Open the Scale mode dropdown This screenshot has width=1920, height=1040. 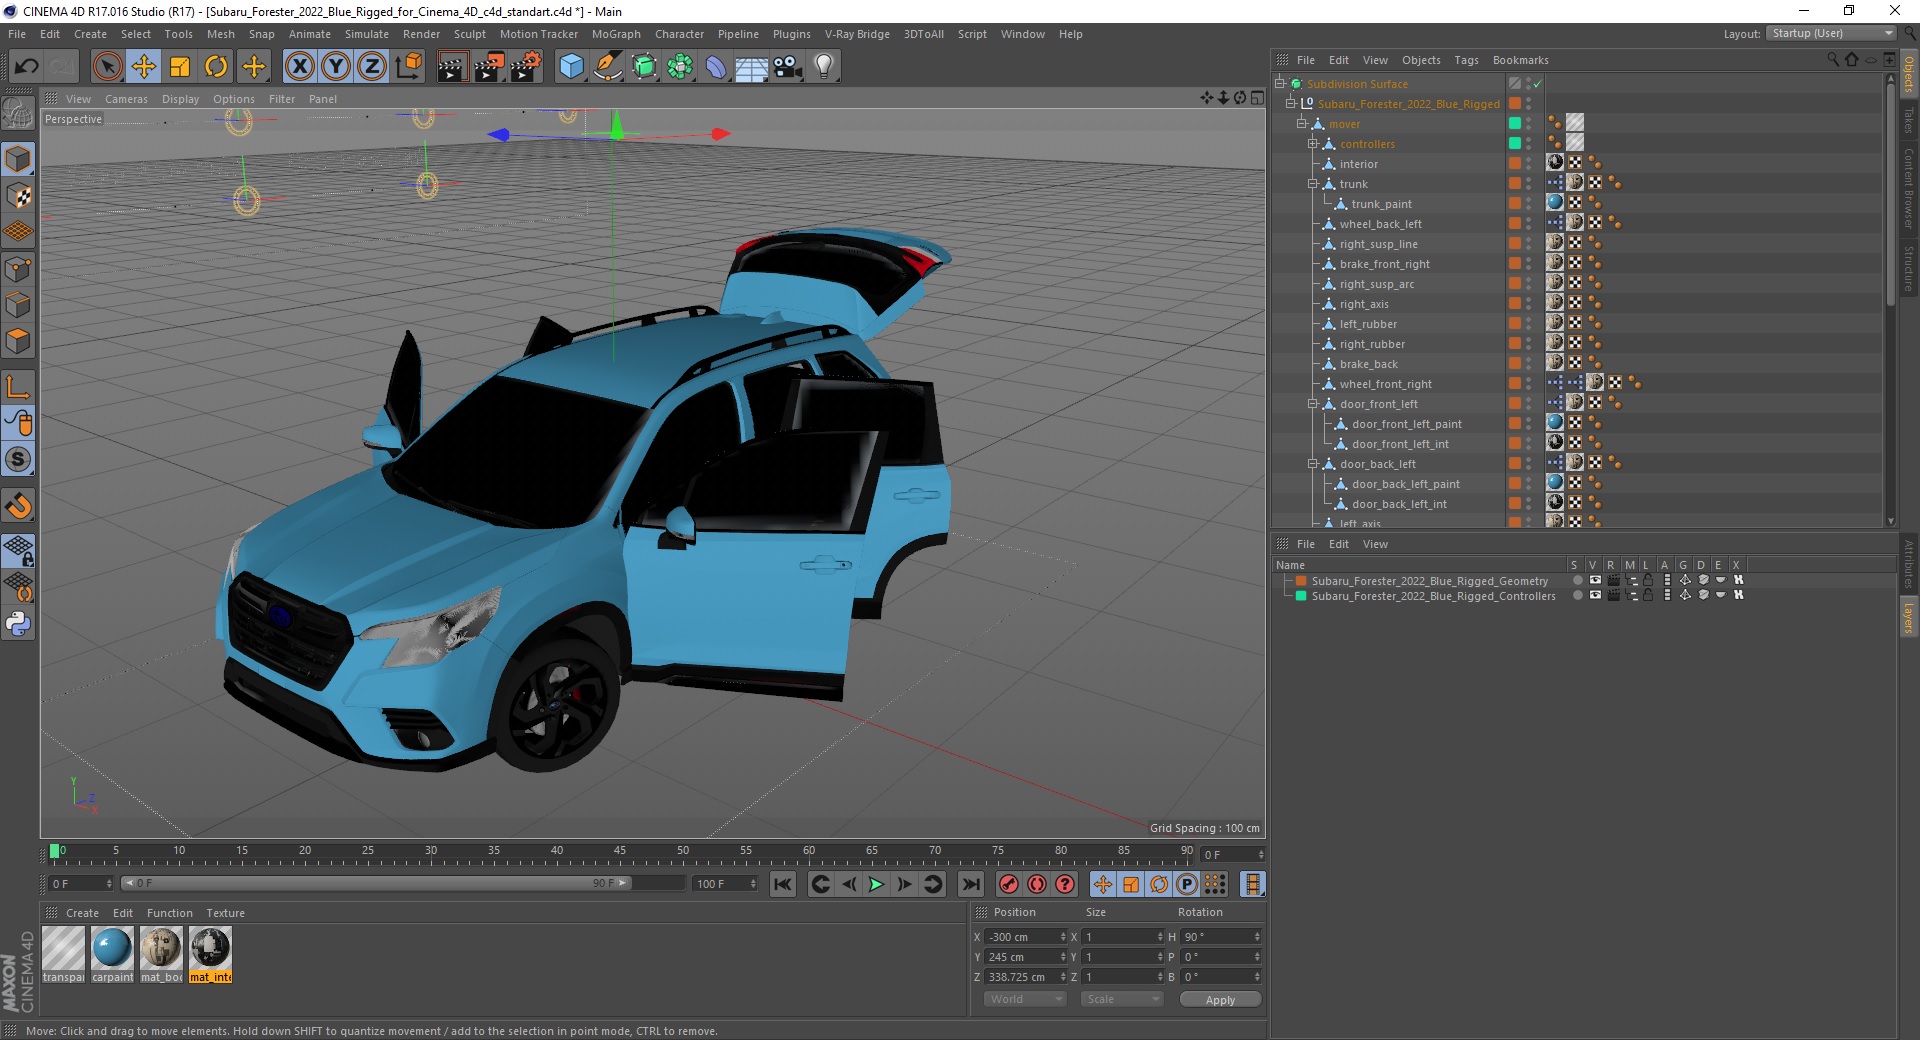coord(1122,999)
